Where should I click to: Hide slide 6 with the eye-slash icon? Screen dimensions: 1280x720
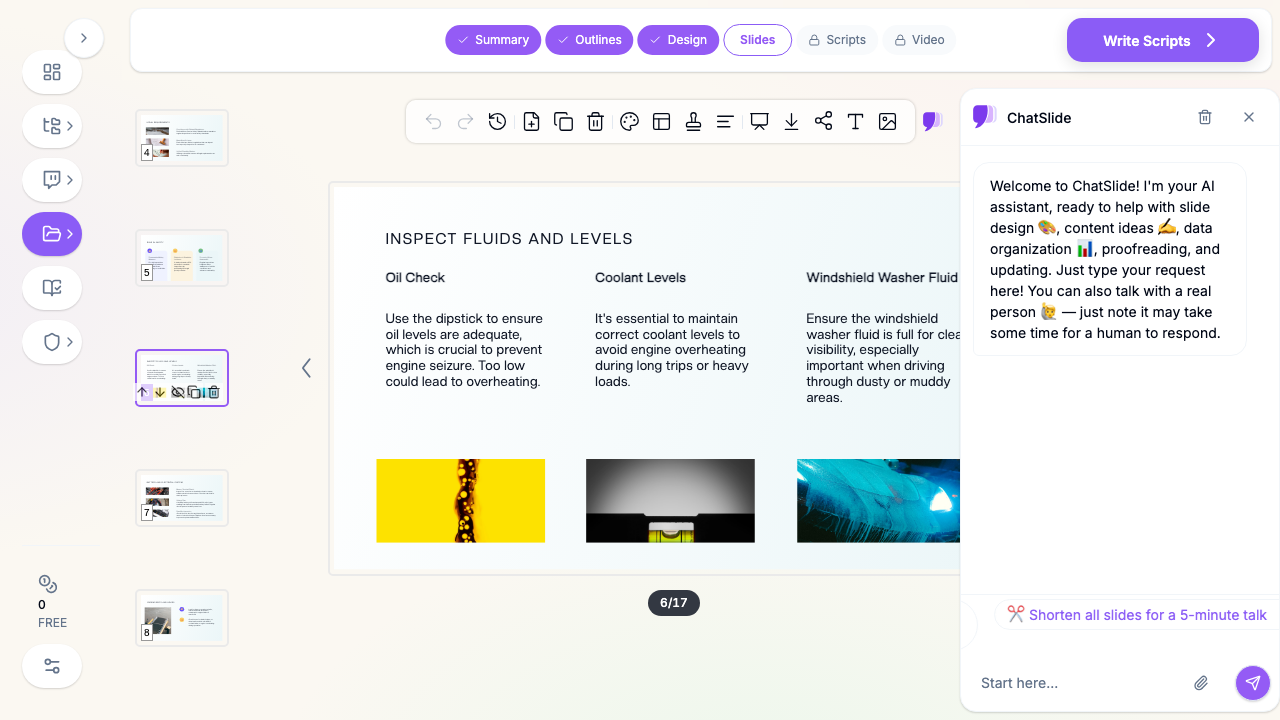178,392
